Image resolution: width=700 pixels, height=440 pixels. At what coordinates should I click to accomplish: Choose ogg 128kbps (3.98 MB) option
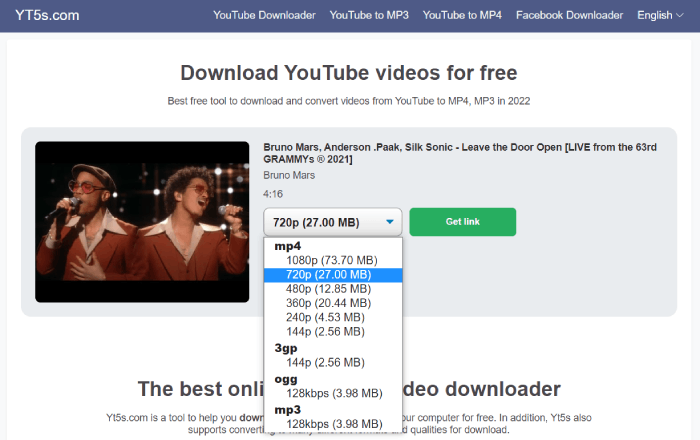point(333,393)
